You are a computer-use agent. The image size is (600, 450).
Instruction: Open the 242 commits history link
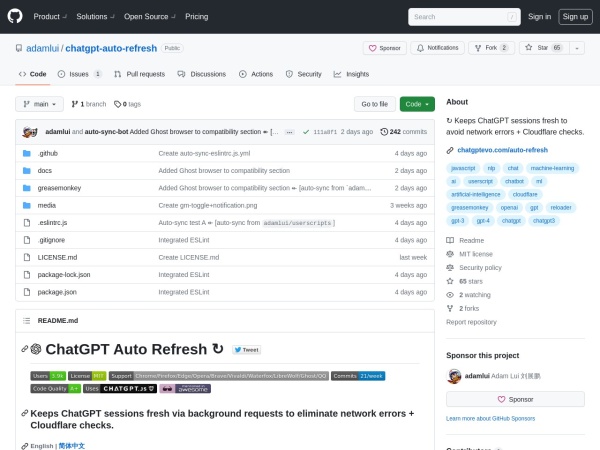(x=403, y=132)
